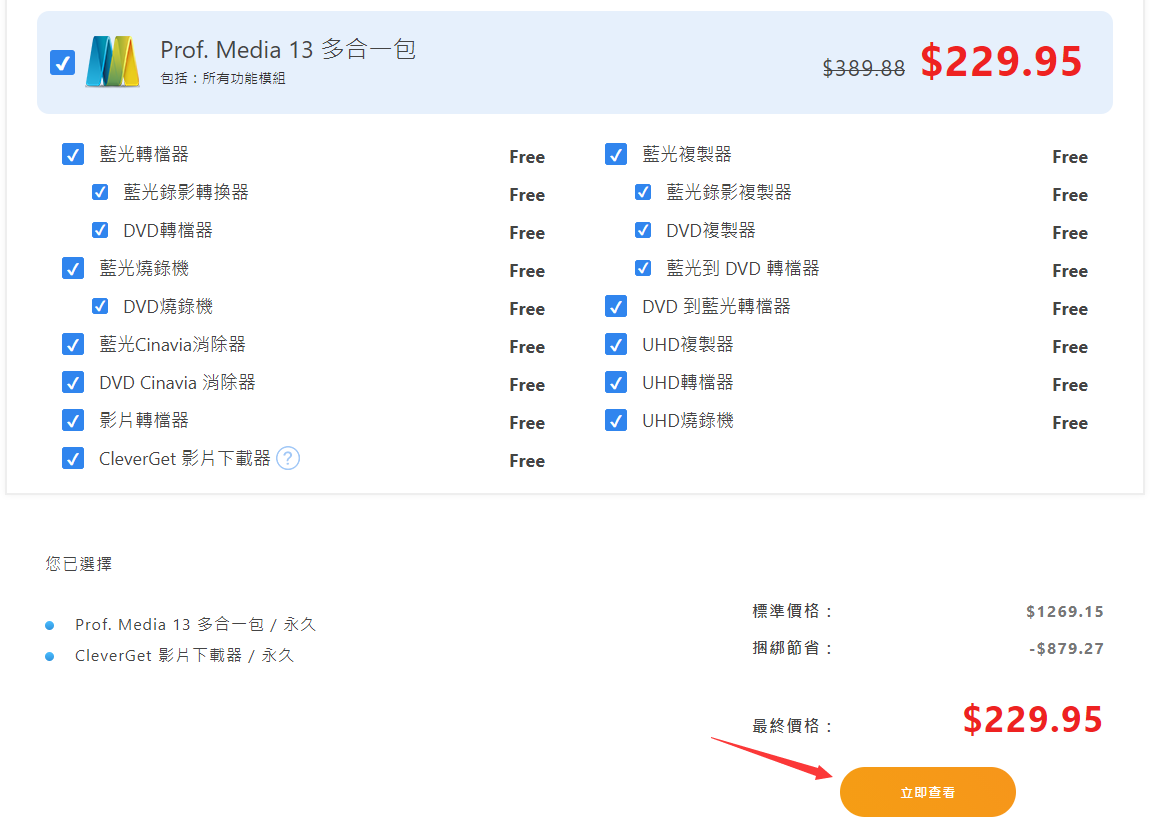Toggle the 藍光複製器 checkbox
Viewport: 1152px width, 826px height.
[x=616, y=154]
